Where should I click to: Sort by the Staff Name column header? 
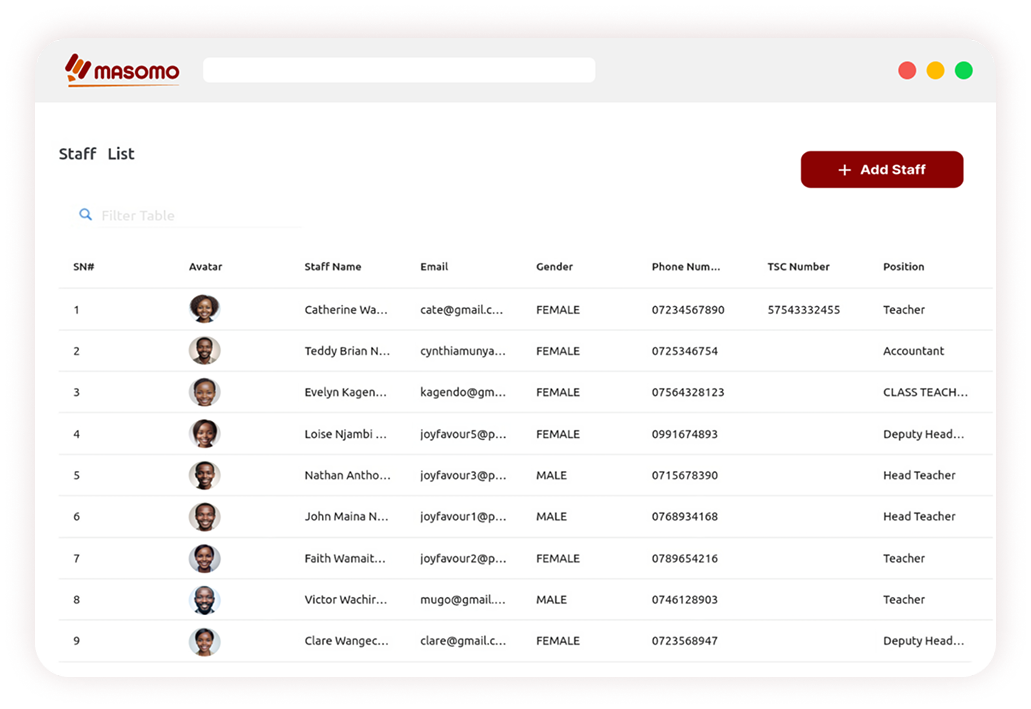point(333,267)
